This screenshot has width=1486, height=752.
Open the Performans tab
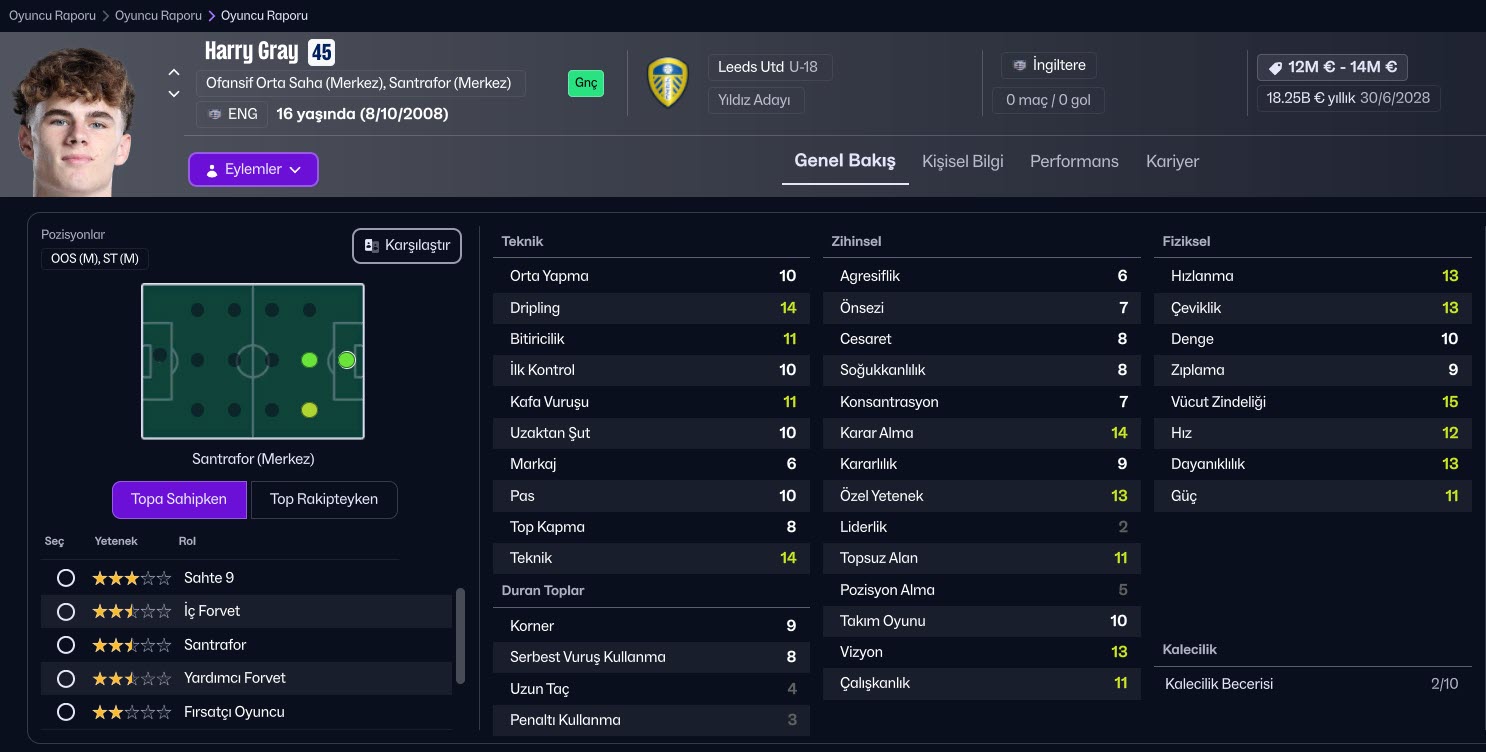click(1074, 161)
